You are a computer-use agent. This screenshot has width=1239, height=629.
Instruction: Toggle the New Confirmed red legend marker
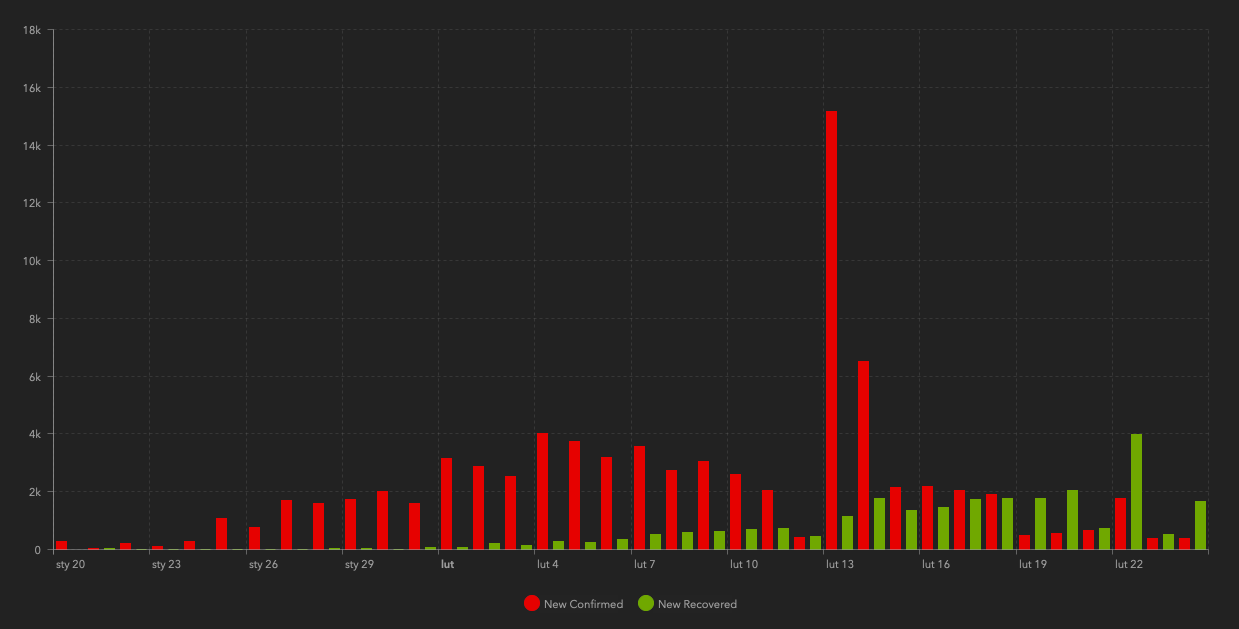(x=532, y=603)
